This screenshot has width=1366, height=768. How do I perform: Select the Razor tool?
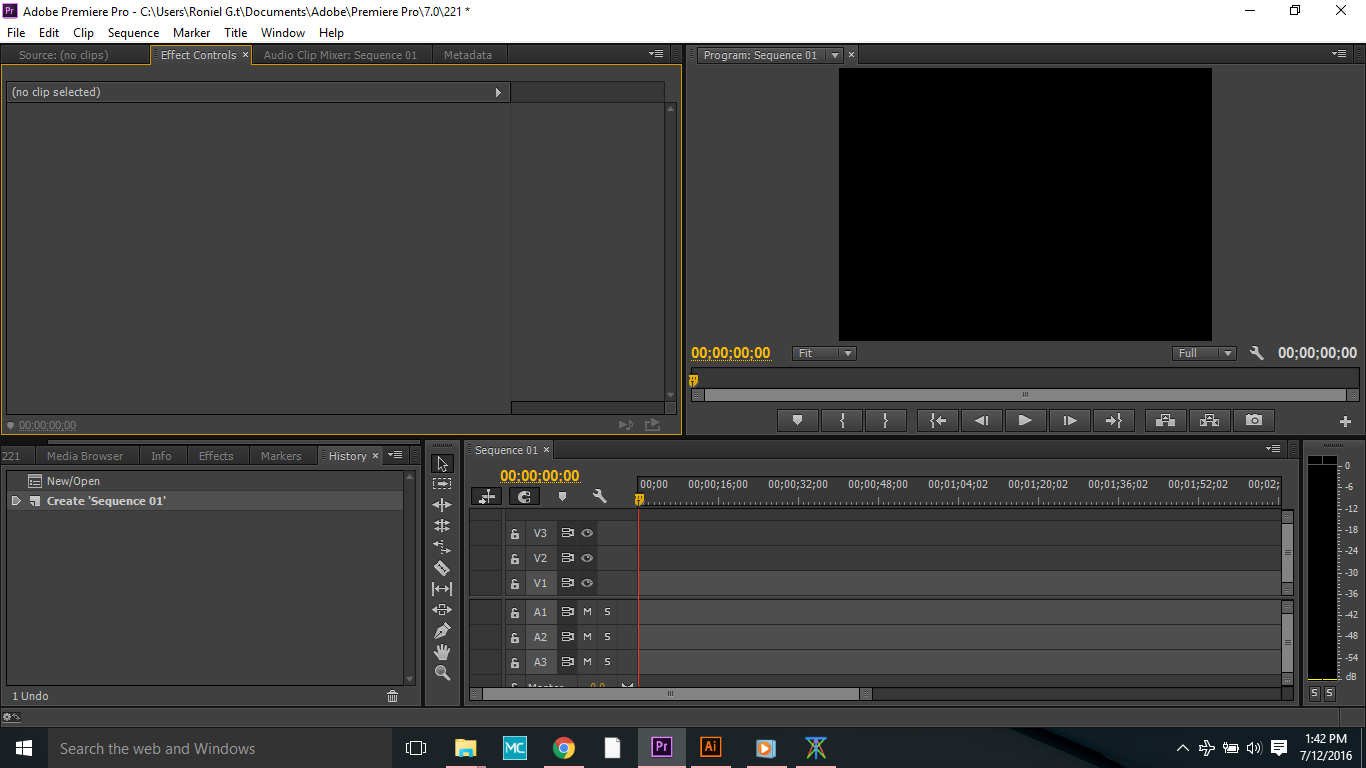click(442, 568)
